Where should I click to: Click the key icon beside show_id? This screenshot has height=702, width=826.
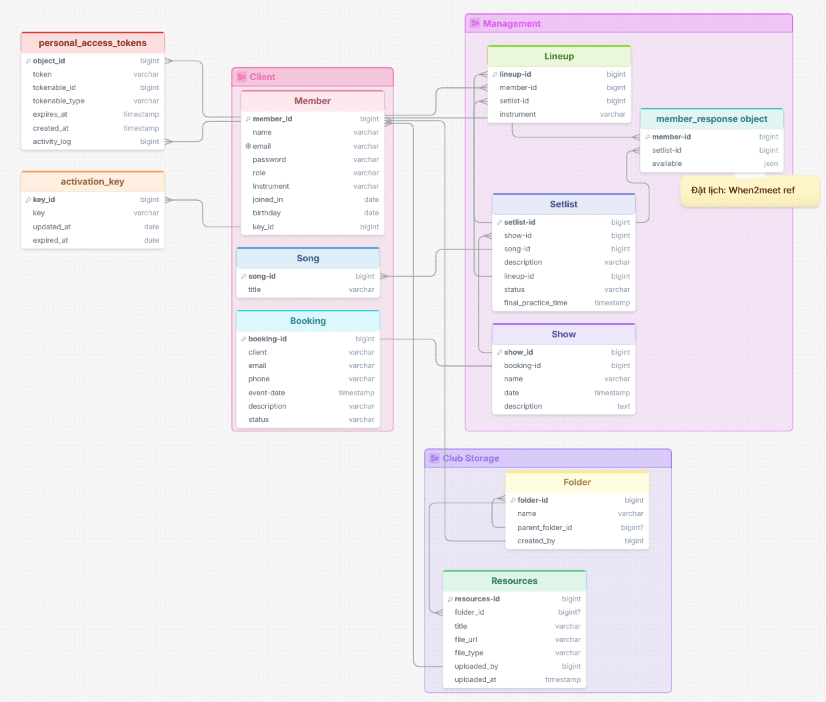pos(499,352)
